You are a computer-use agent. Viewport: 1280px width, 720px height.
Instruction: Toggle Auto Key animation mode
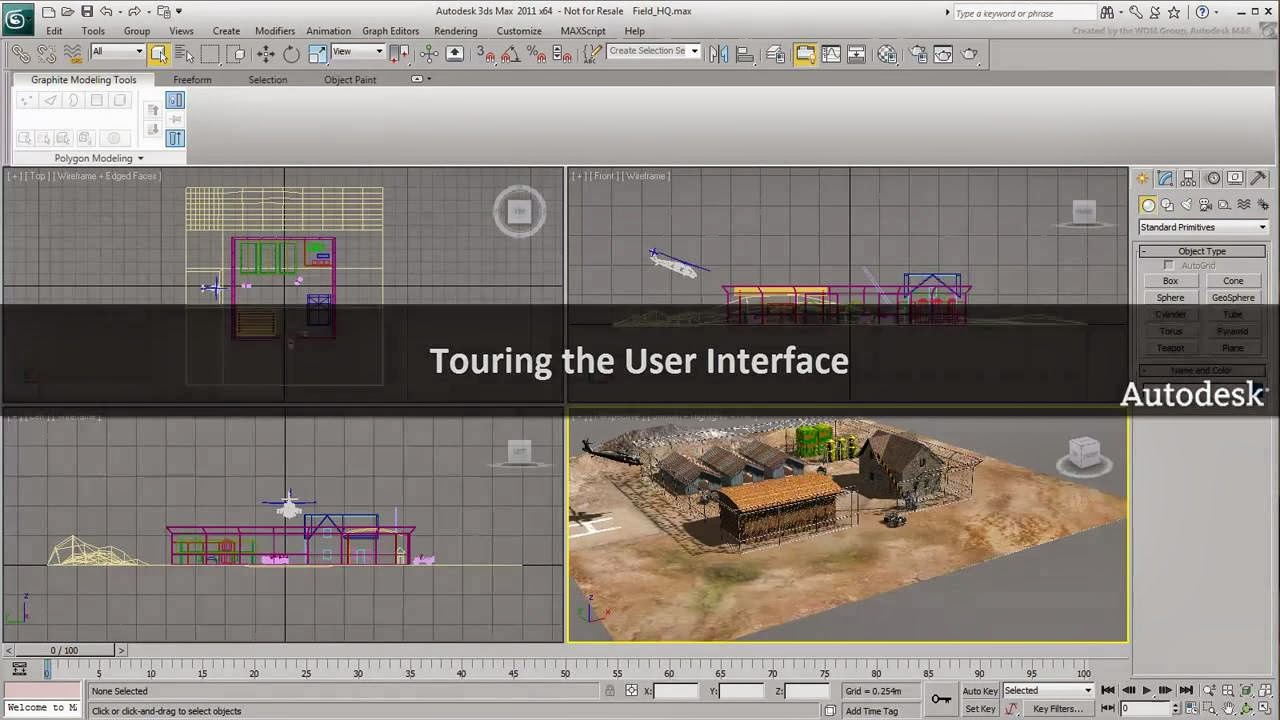(x=980, y=690)
